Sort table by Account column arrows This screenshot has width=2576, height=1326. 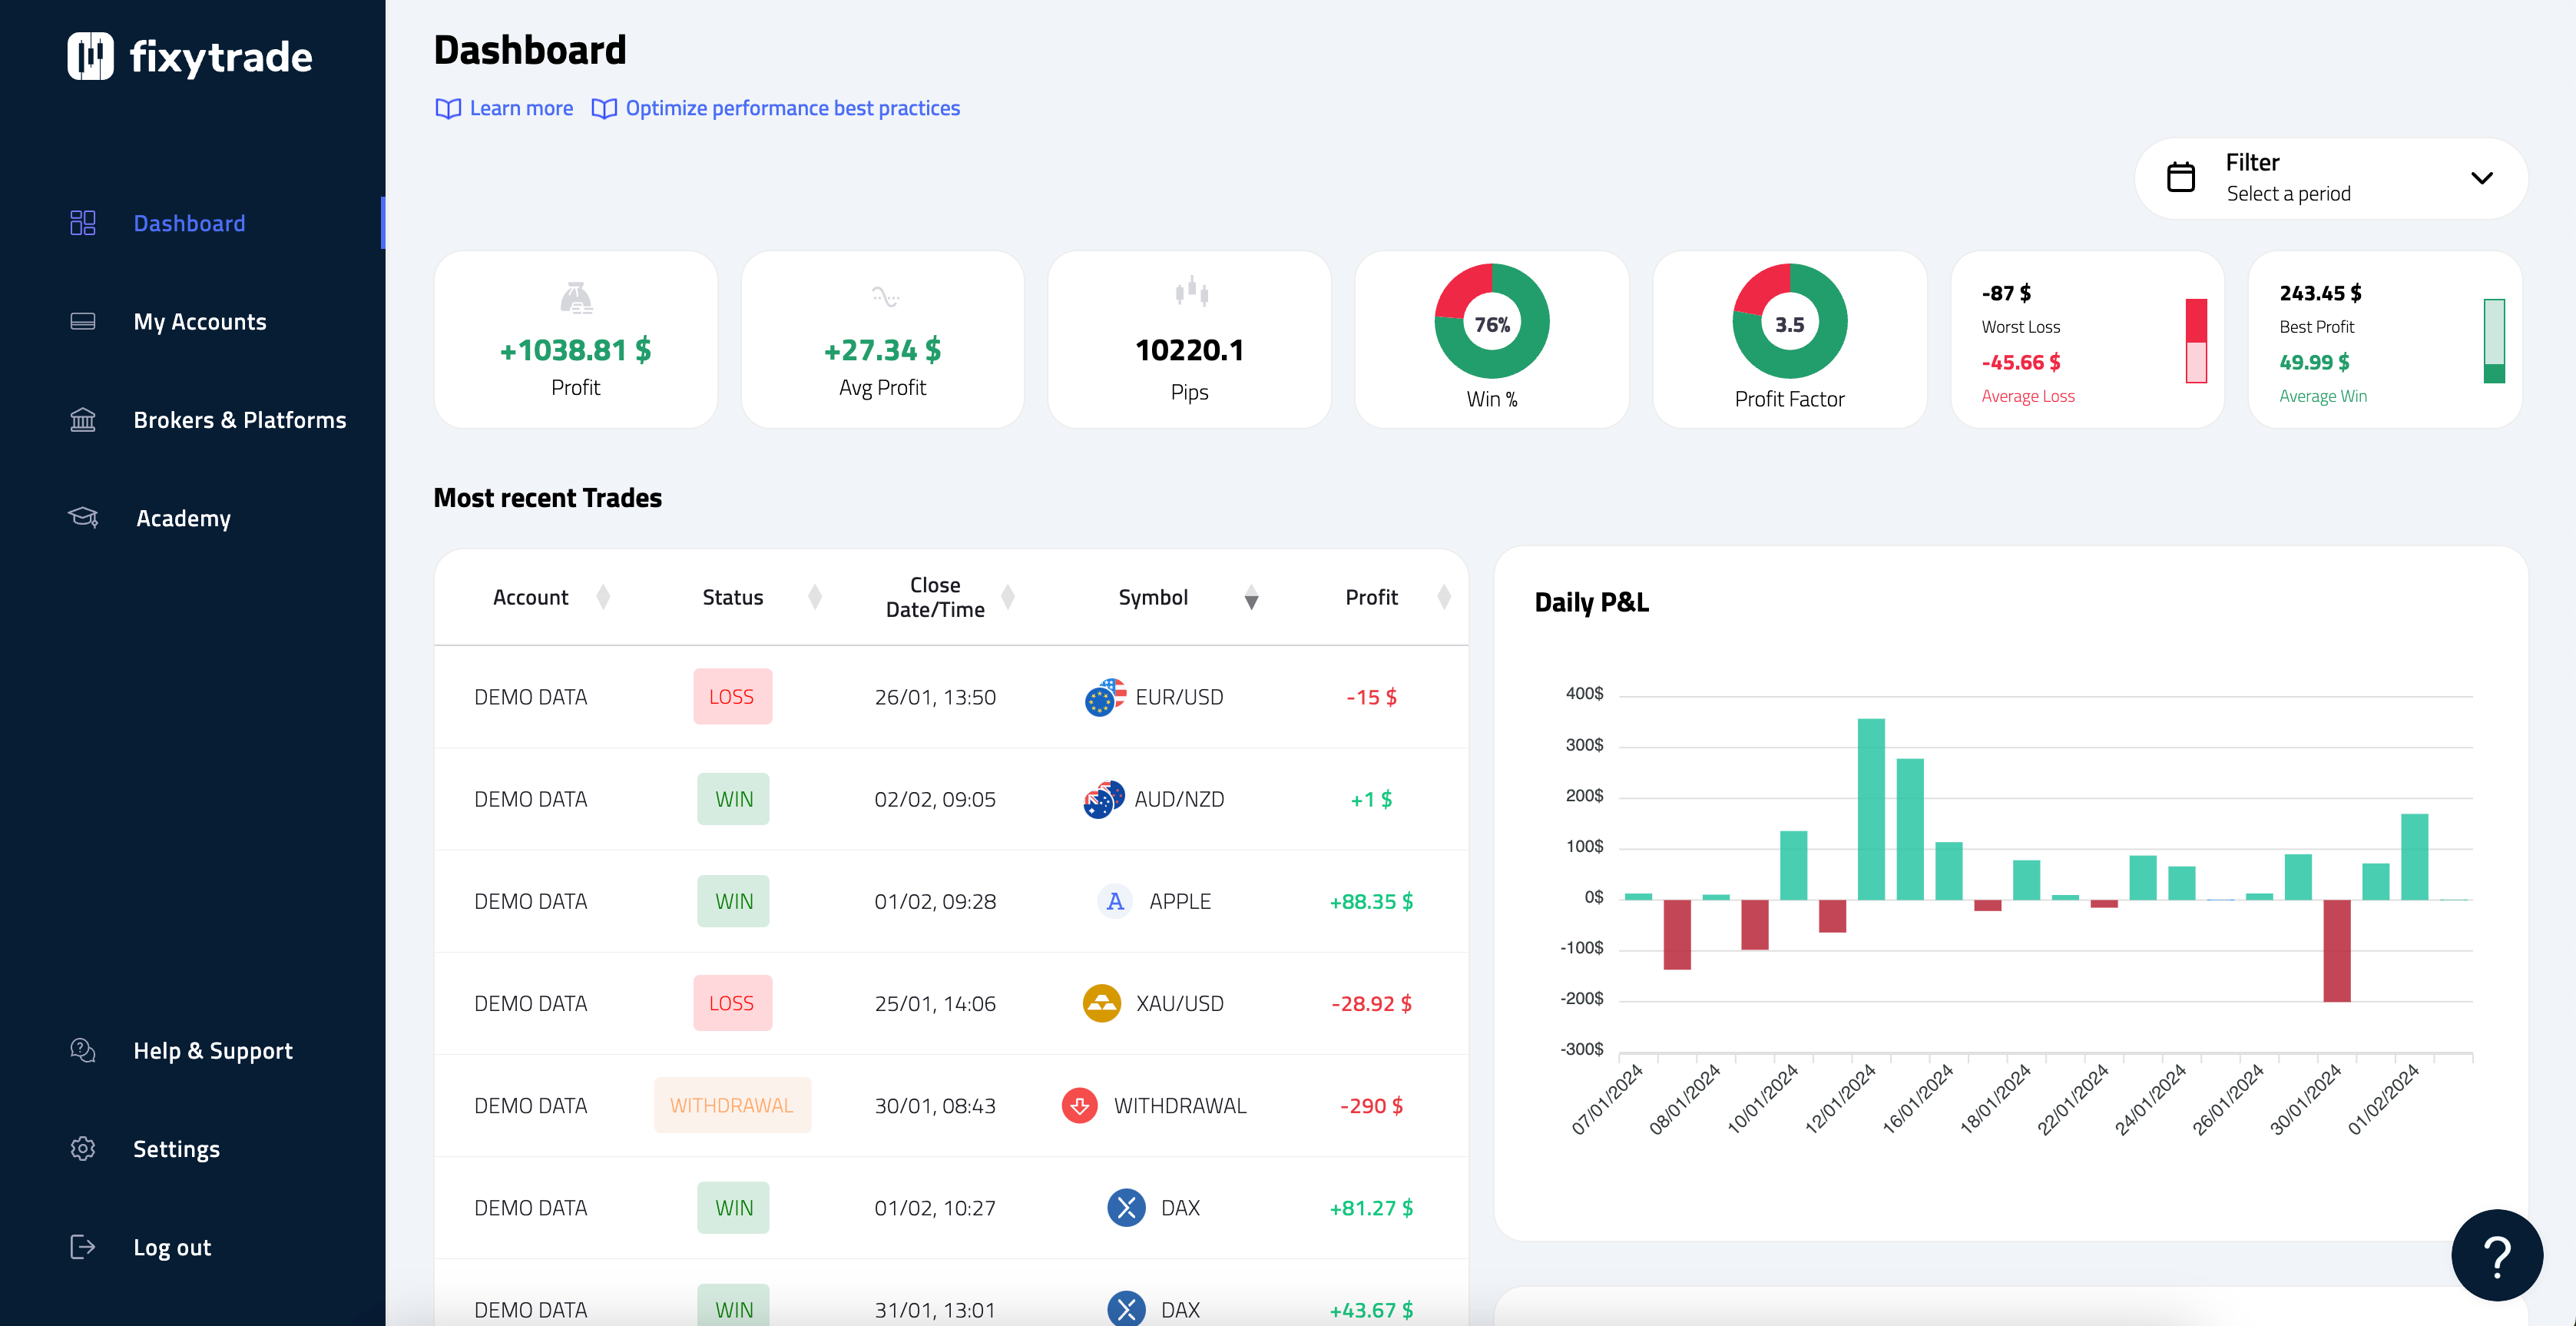pyautogui.click(x=603, y=597)
